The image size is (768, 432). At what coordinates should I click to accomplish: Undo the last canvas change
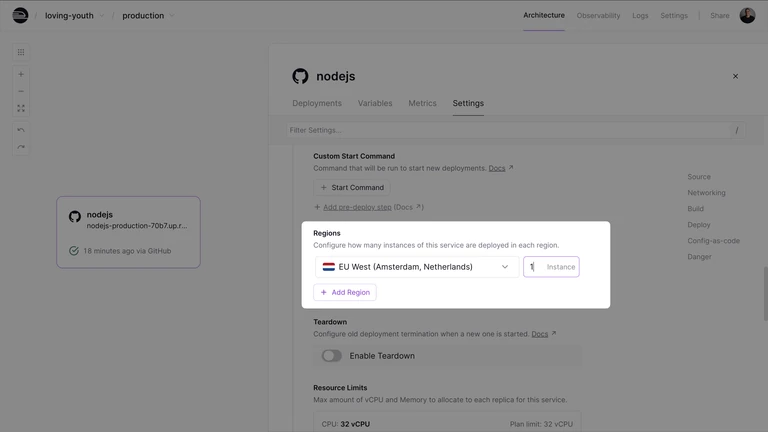21,130
